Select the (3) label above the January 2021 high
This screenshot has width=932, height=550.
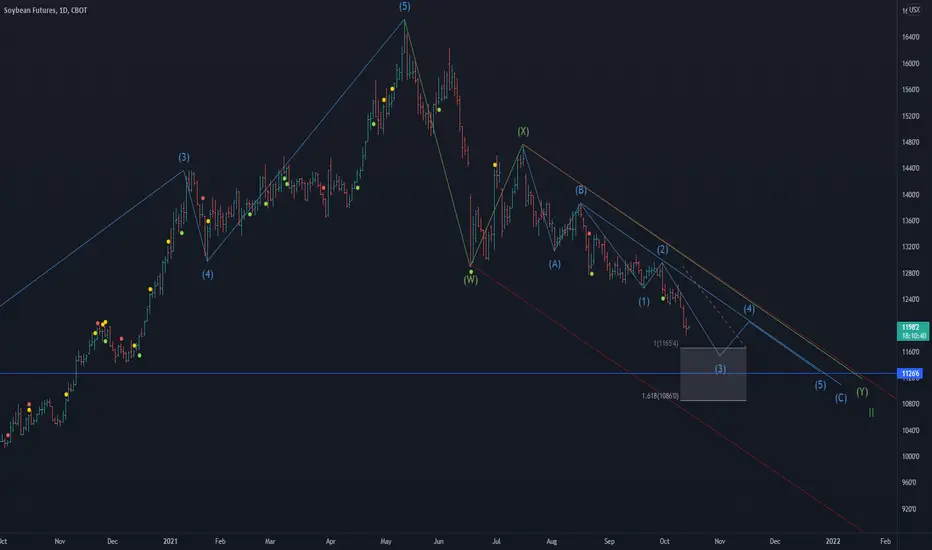click(x=184, y=158)
